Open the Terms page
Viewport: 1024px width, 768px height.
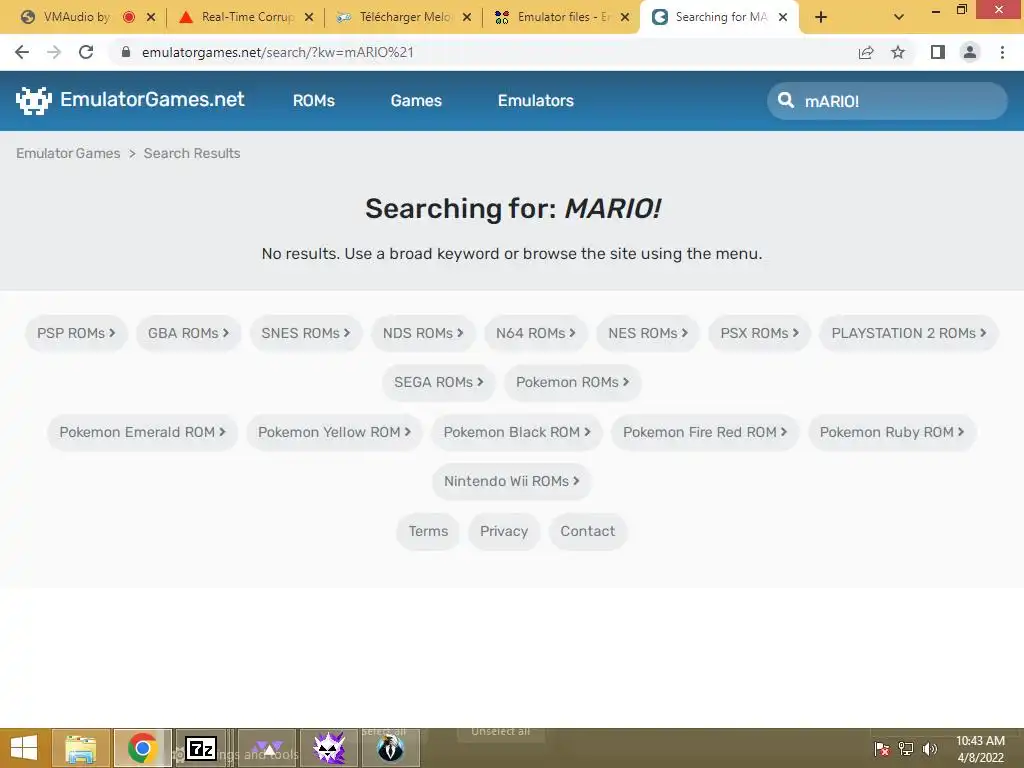tap(428, 532)
